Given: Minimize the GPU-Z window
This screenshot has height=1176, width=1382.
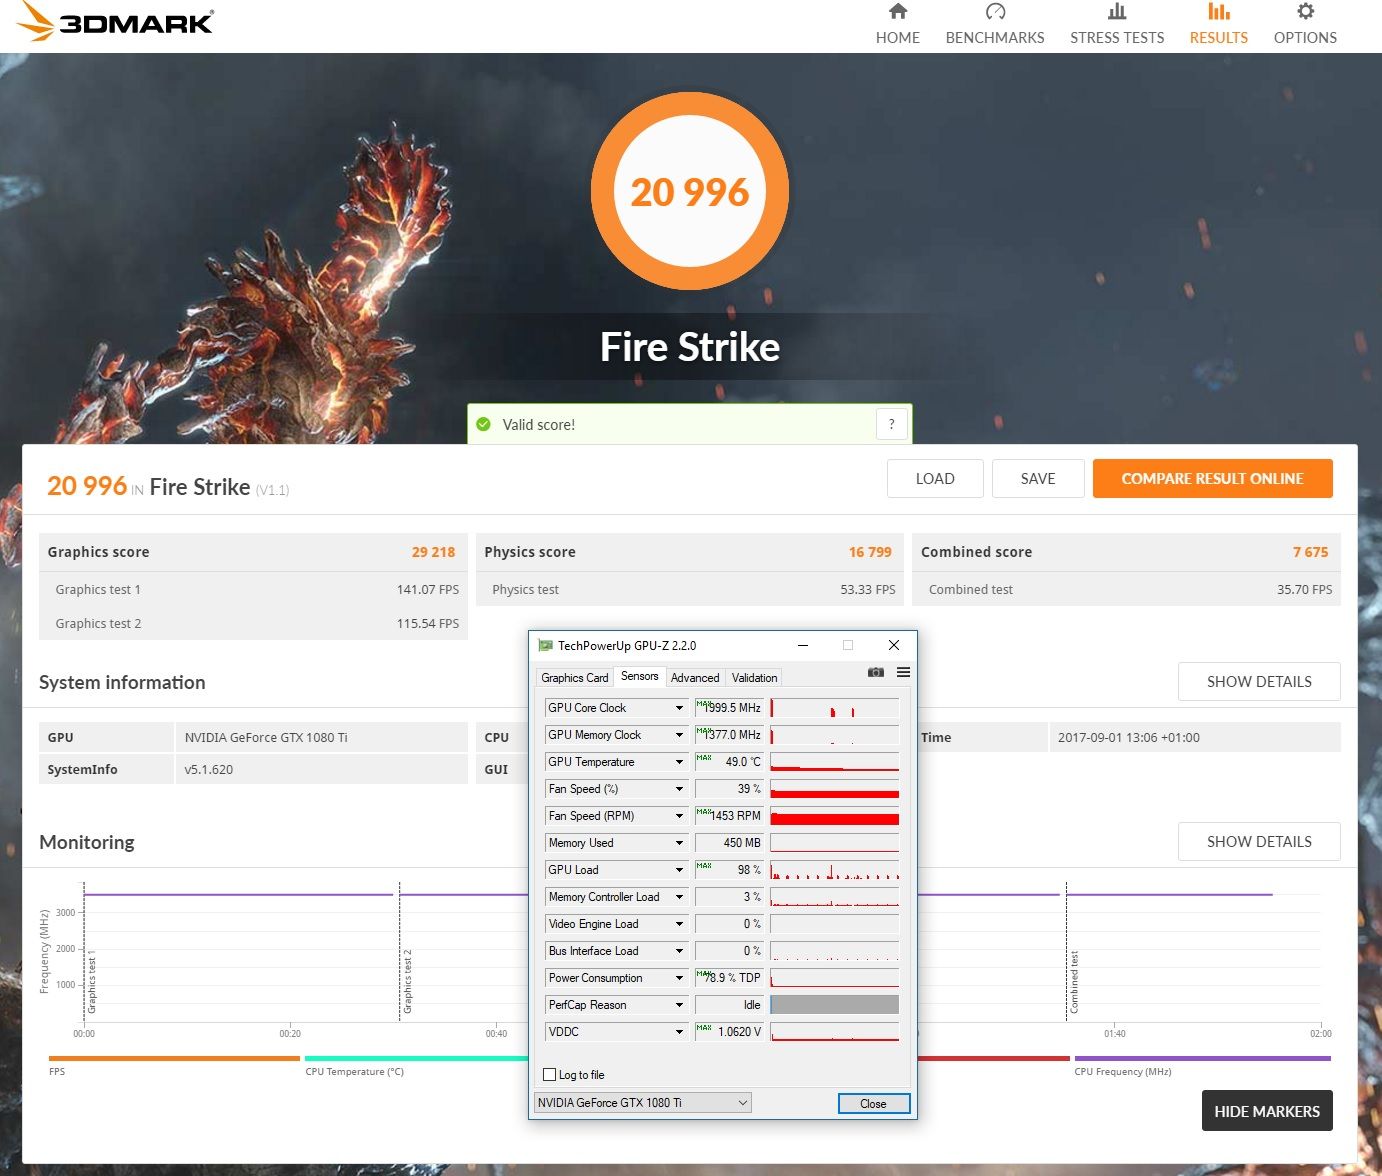Looking at the screenshot, I should (802, 645).
